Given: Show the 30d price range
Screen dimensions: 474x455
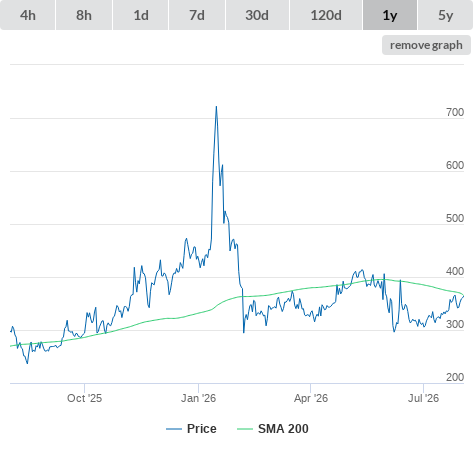Looking at the screenshot, I should [257, 15].
